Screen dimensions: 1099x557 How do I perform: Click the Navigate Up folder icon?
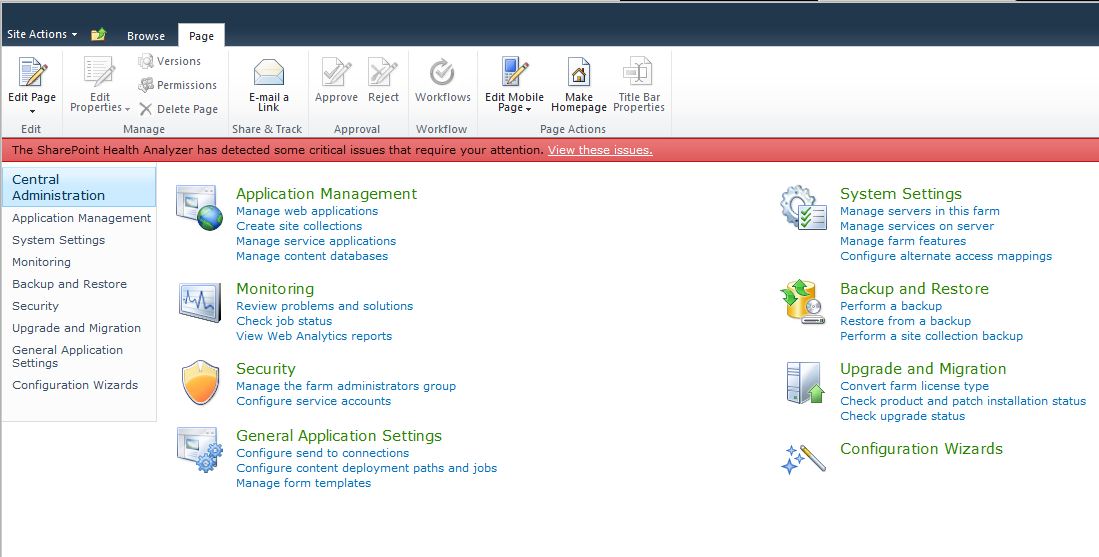pos(98,34)
